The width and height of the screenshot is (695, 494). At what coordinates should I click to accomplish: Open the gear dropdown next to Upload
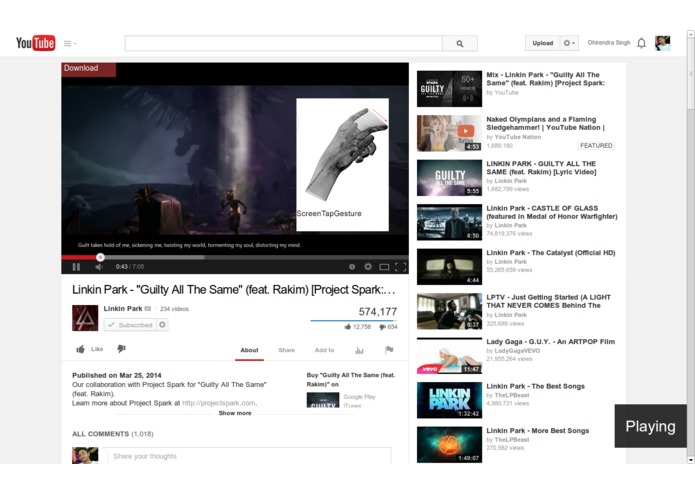tap(569, 43)
